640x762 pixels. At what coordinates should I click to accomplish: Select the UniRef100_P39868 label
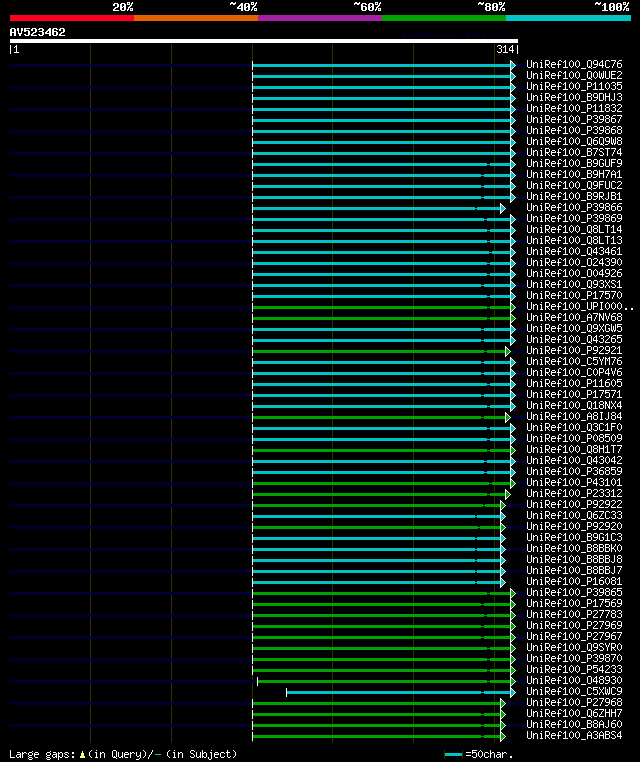click(x=574, y=130)
